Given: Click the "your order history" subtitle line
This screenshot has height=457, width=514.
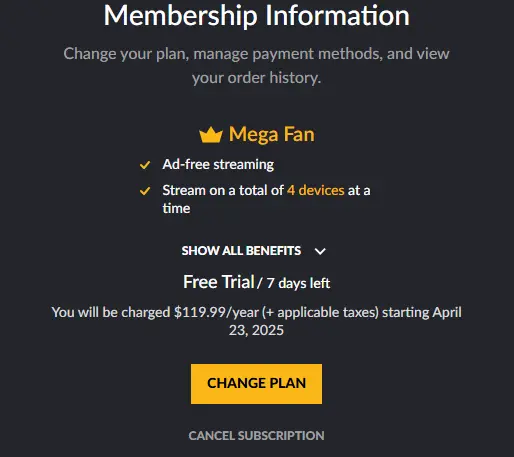Looking at the screenshot, I should (256, 78).
